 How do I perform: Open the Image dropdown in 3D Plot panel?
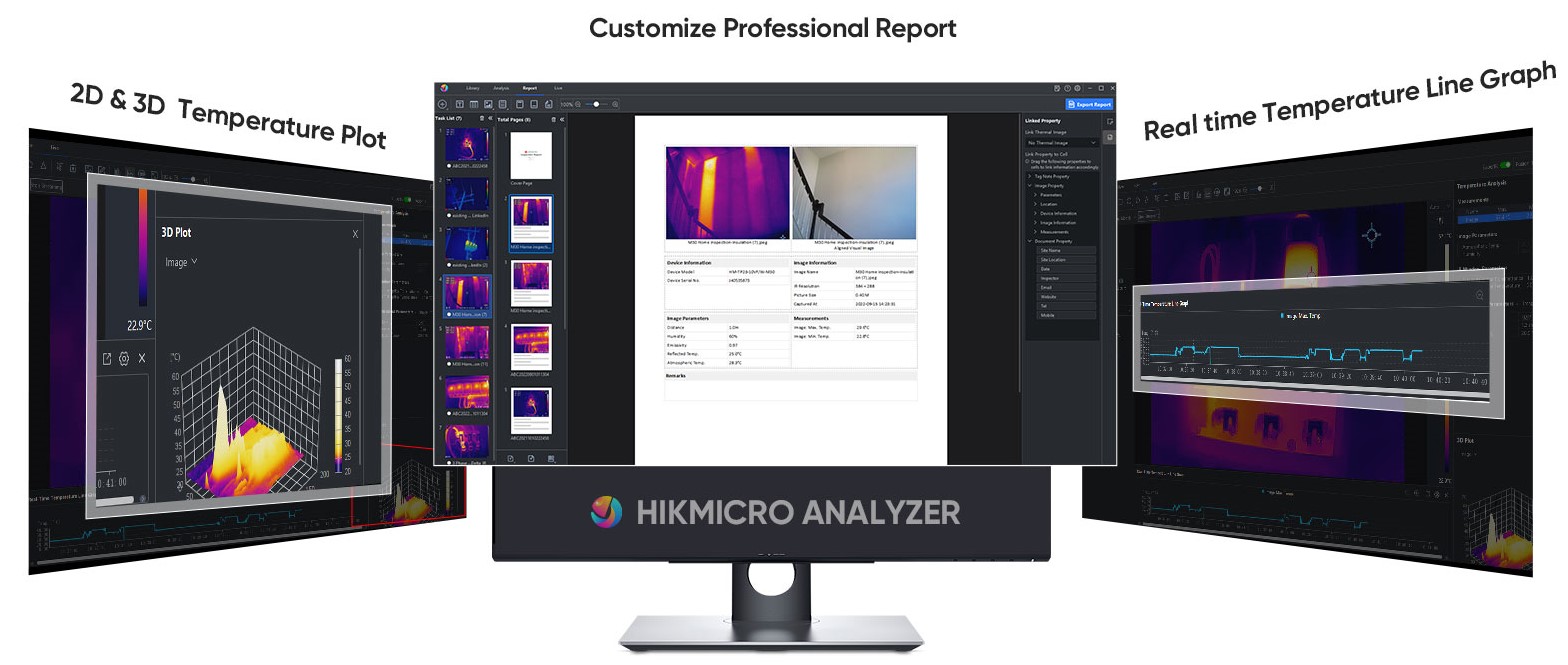click(181, 262)
